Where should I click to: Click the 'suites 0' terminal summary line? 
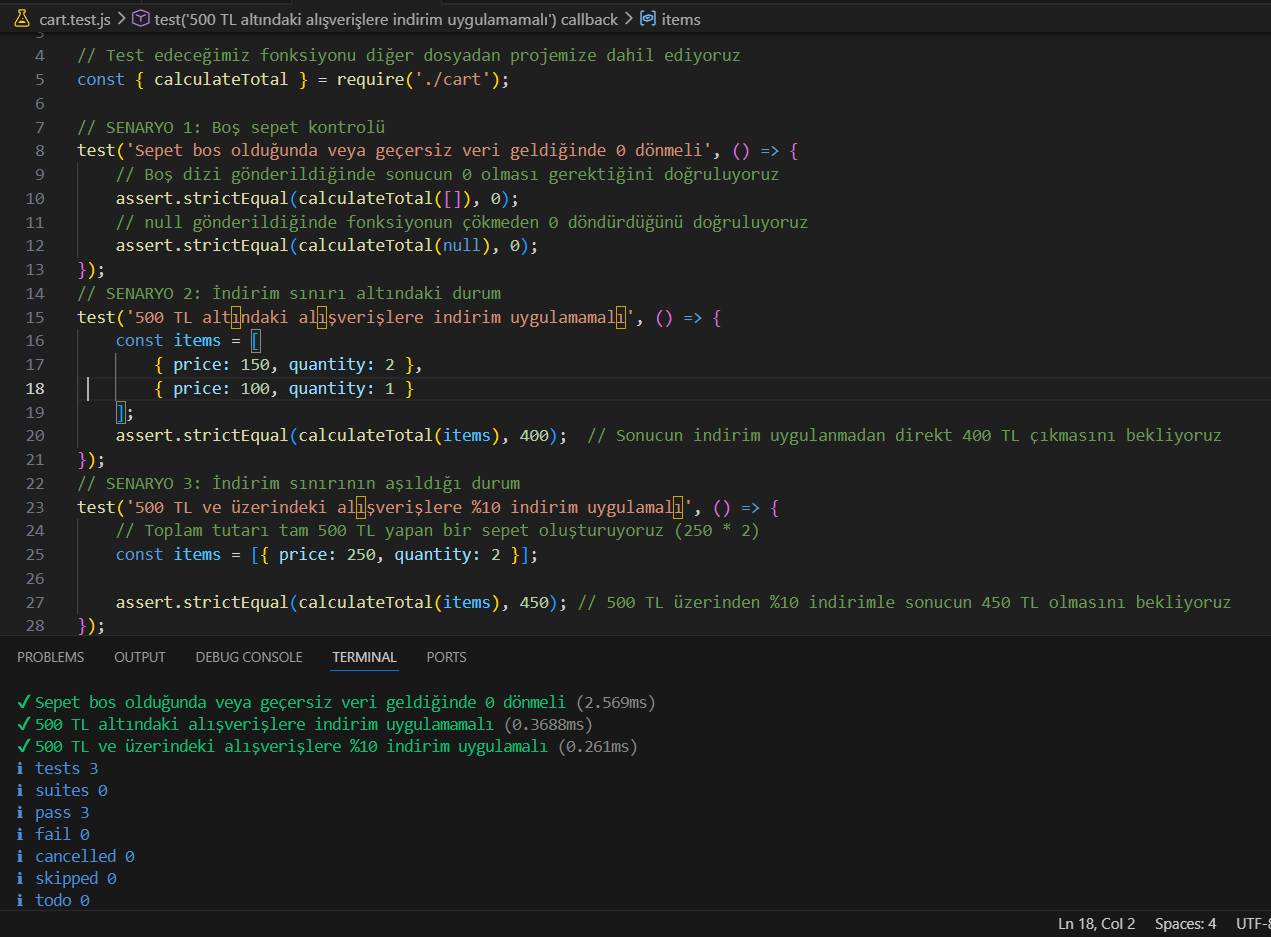point(62,790)
